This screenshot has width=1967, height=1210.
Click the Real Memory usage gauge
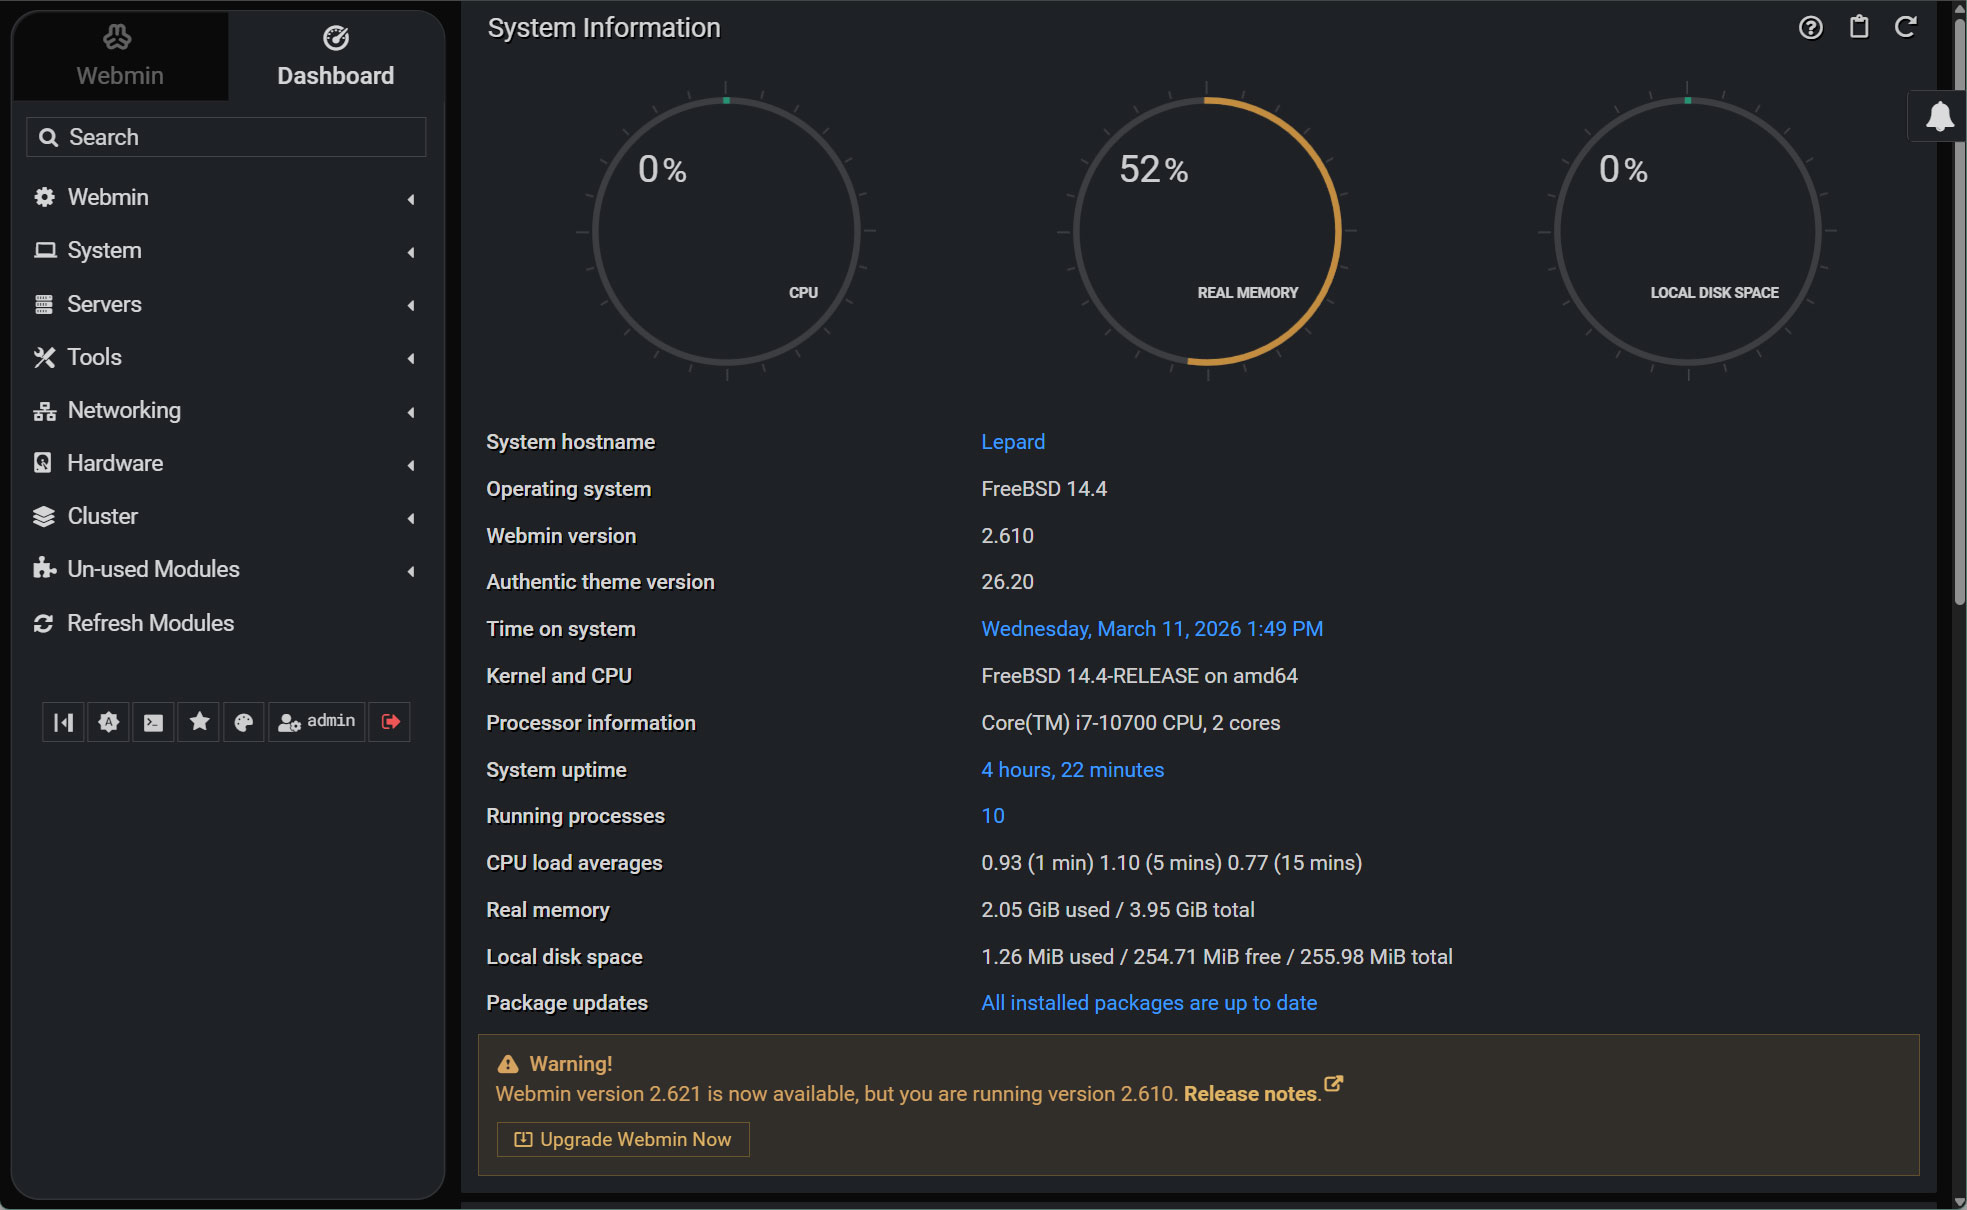1207,231
